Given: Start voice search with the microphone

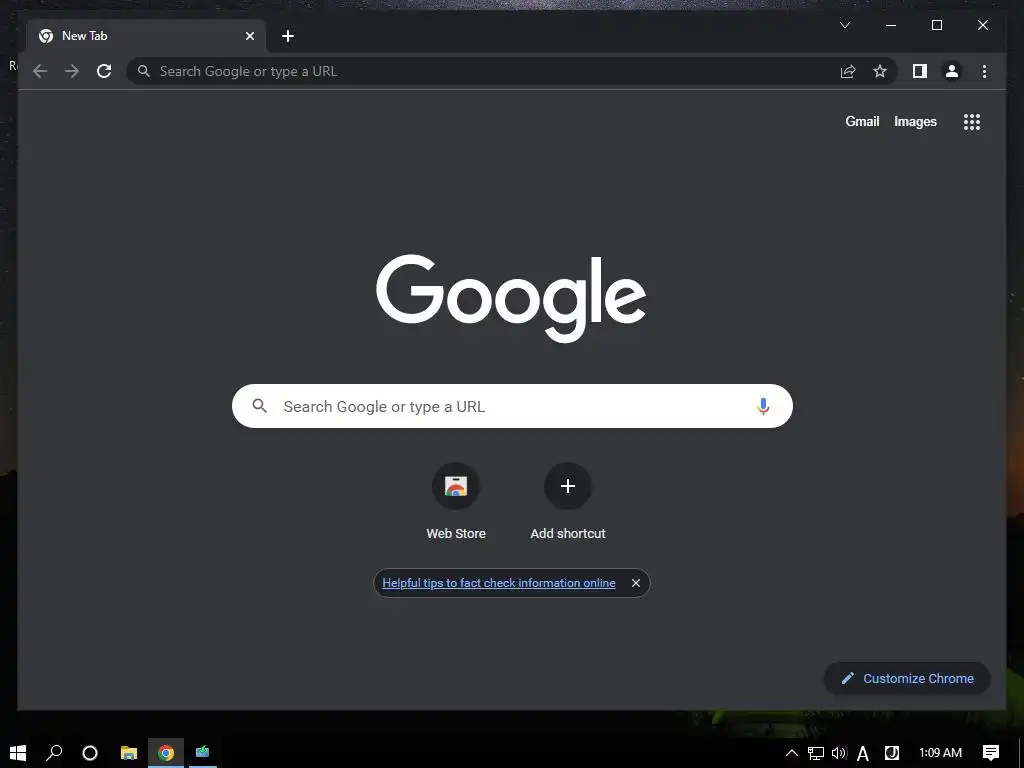Looking at the screenshot, I should [763, 406].
